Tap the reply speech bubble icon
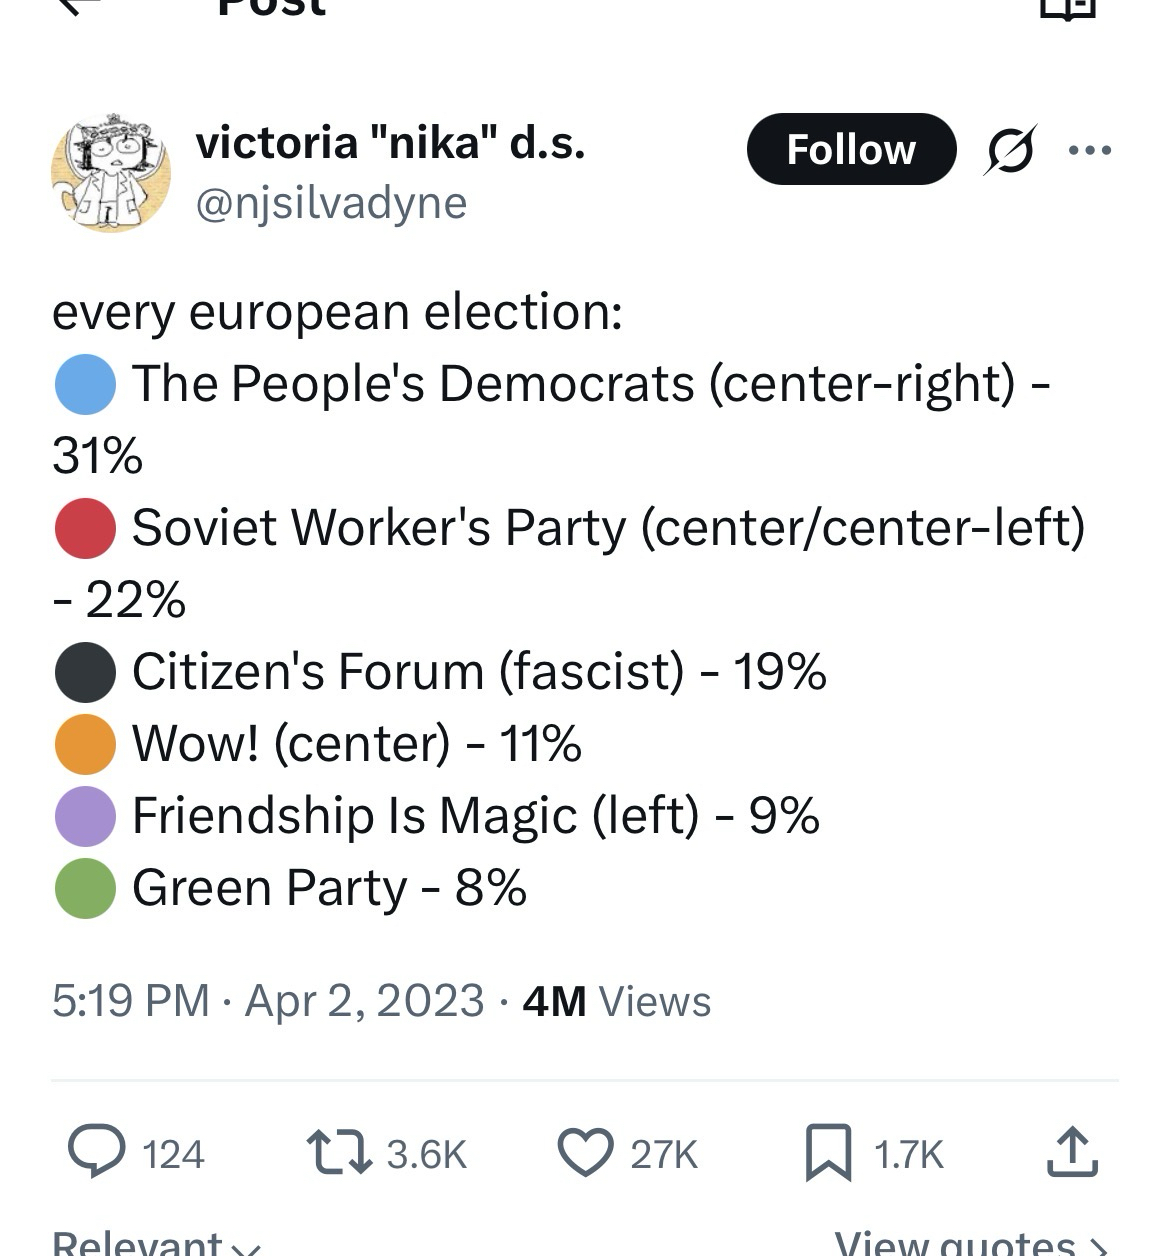1170x1256 pixels. 97,1151
